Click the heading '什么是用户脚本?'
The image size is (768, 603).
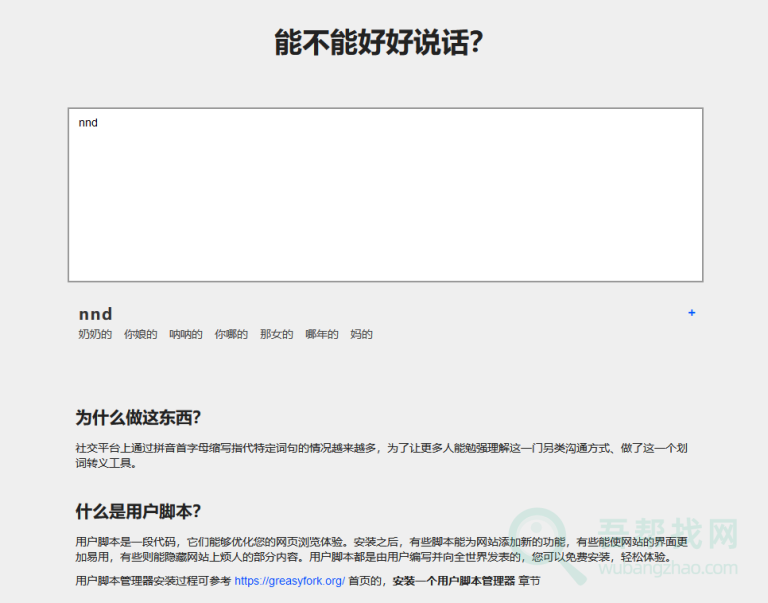(138, 511)
